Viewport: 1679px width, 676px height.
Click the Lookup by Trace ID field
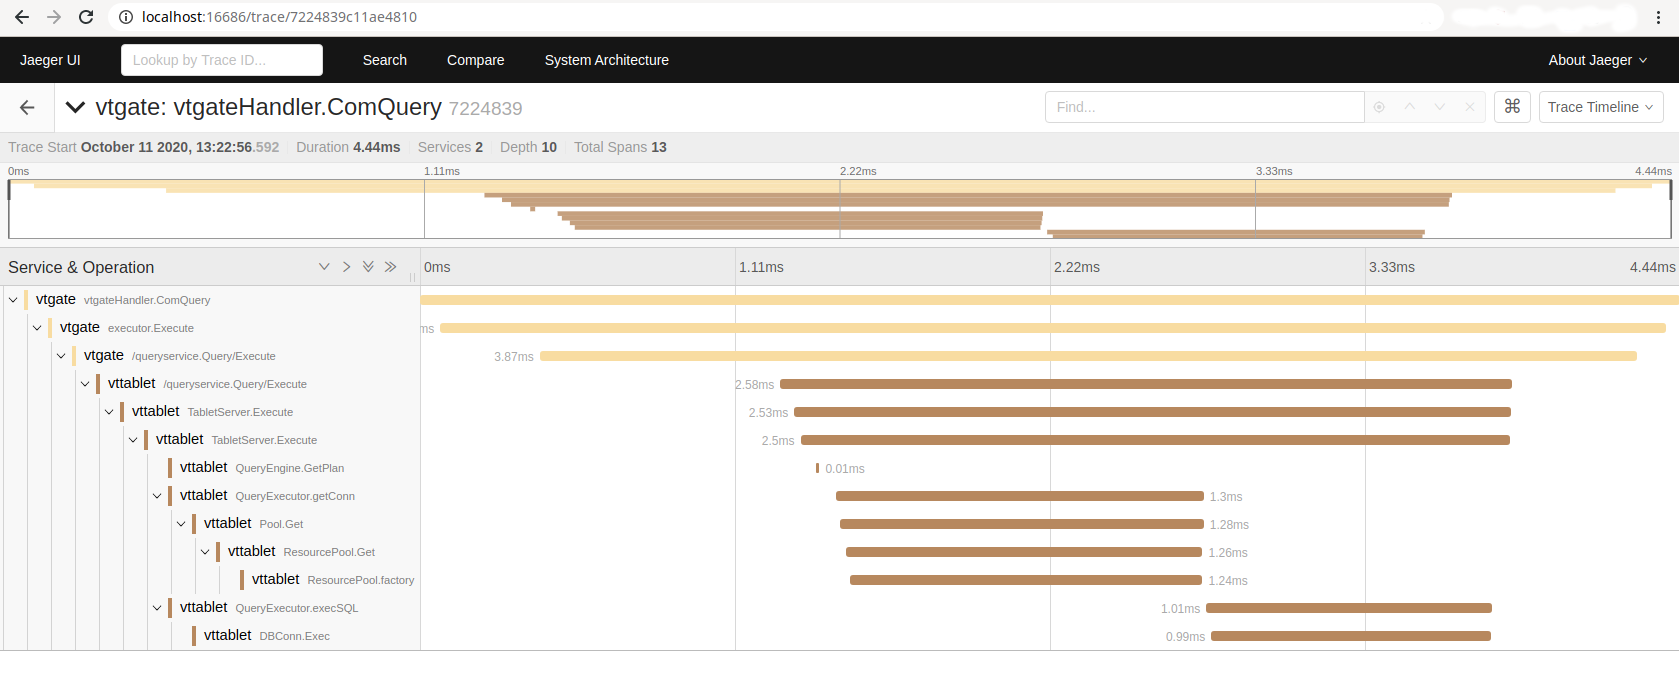222,60
